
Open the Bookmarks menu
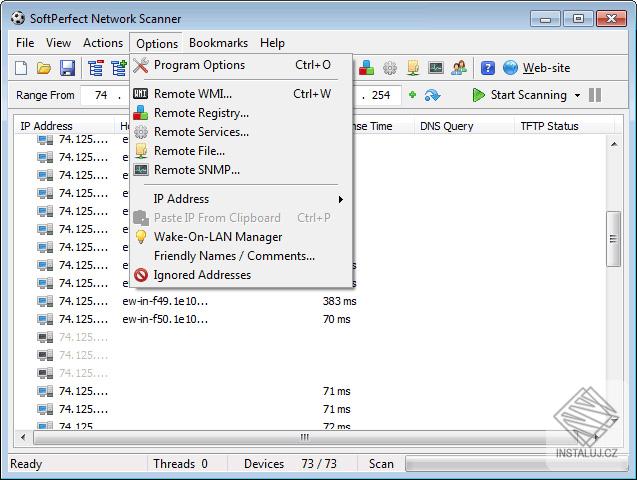[x=218, y=43]
